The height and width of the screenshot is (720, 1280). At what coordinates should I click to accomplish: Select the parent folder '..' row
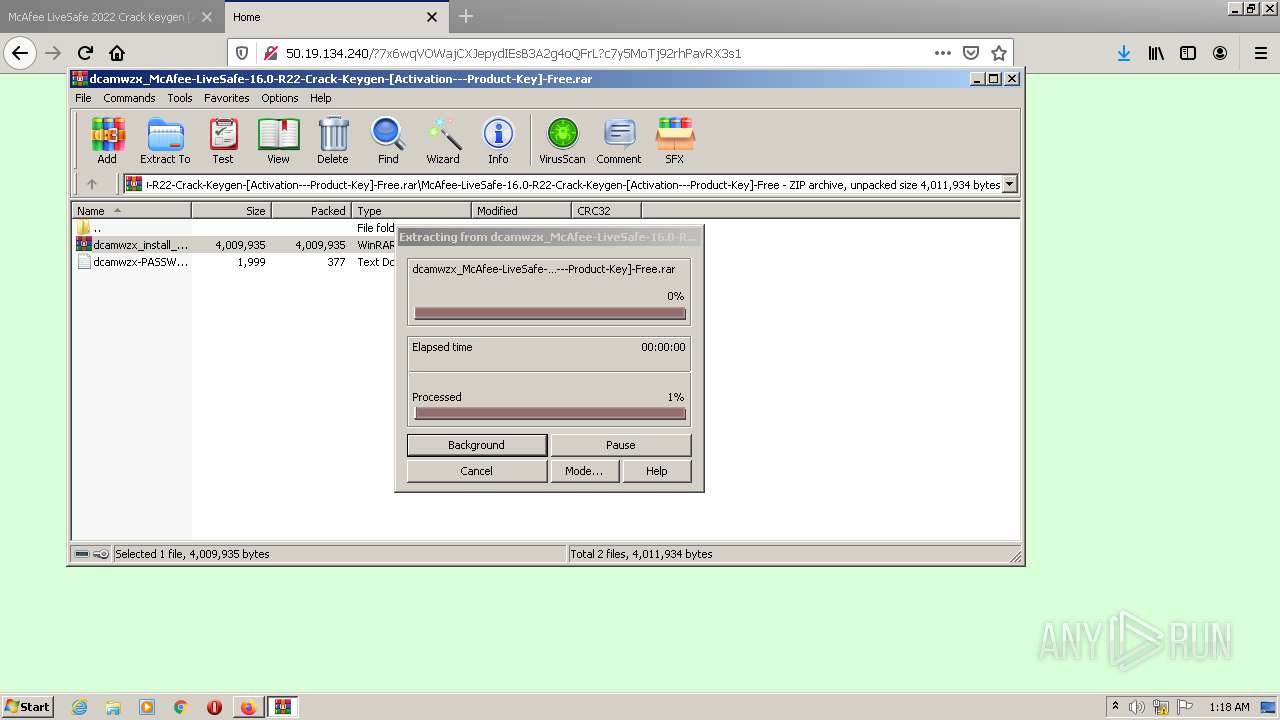point(235,228)
